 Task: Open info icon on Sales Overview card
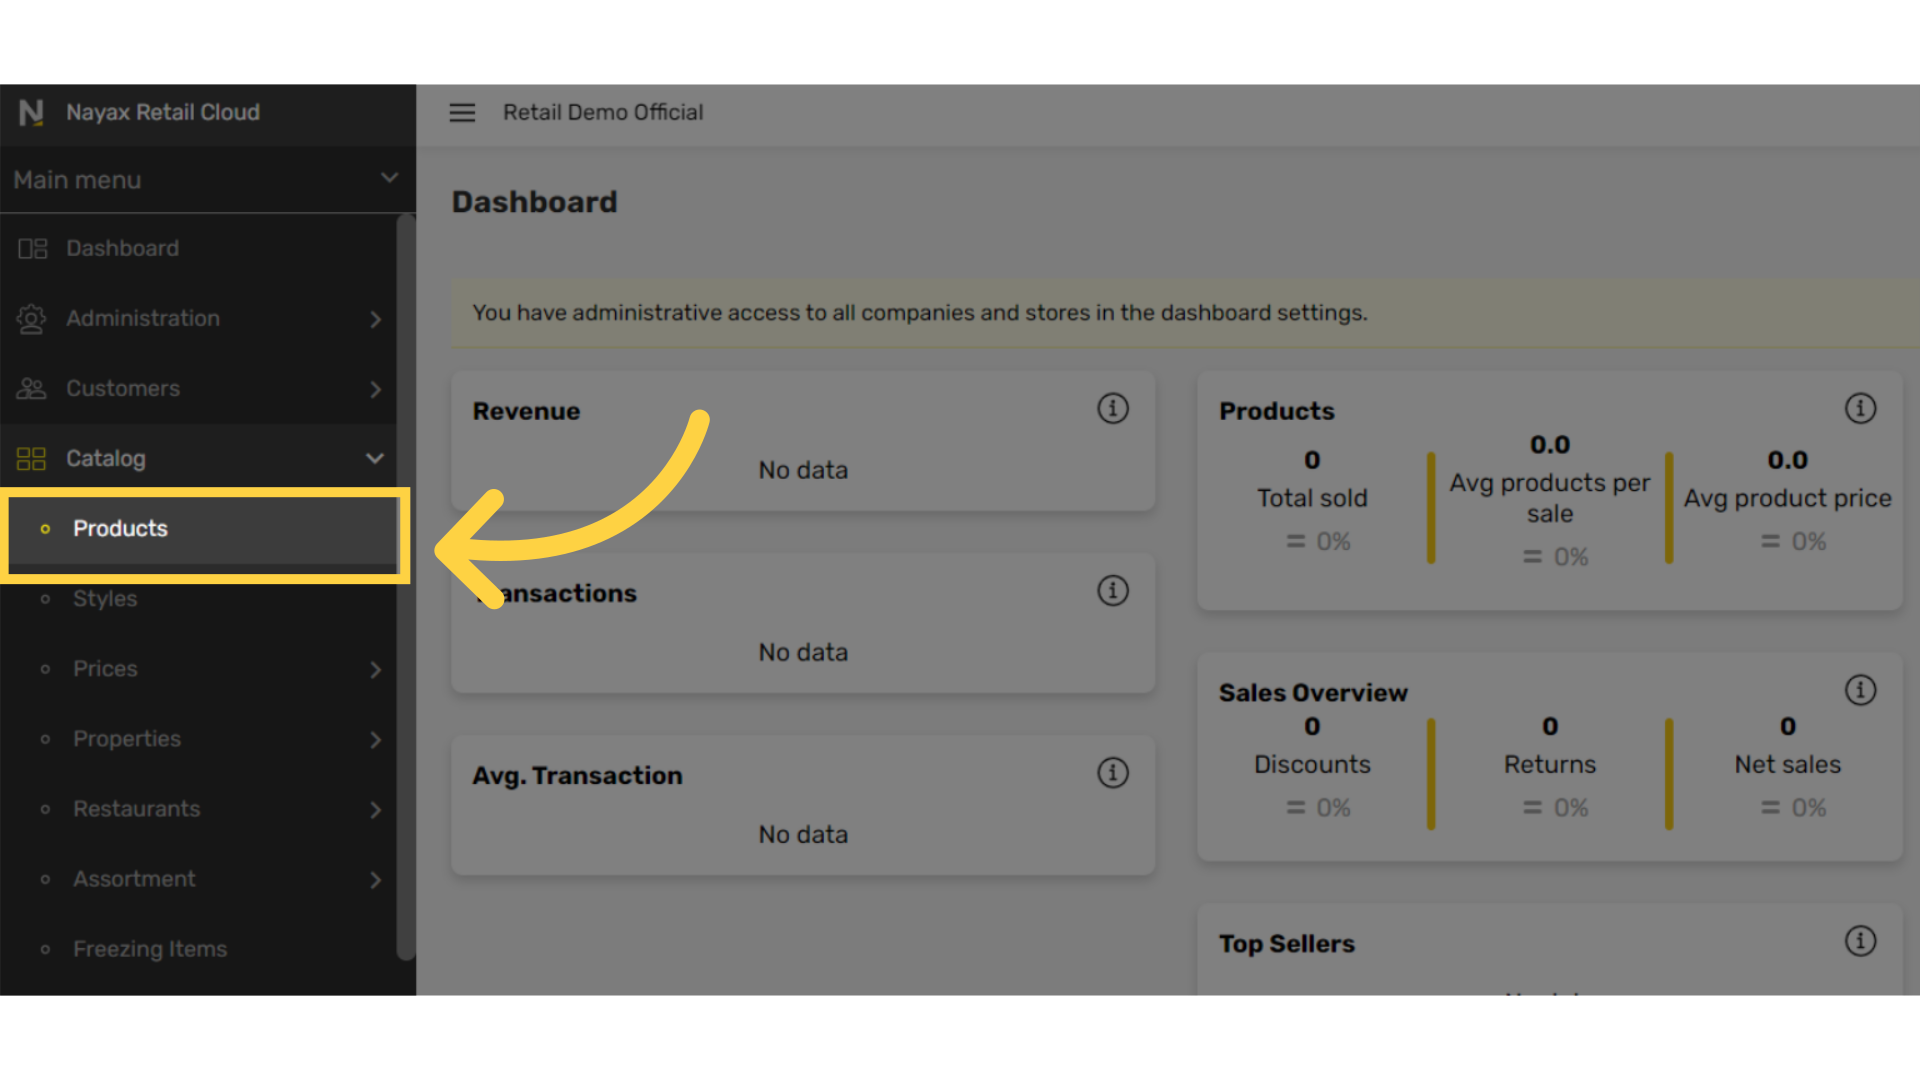1860,690
